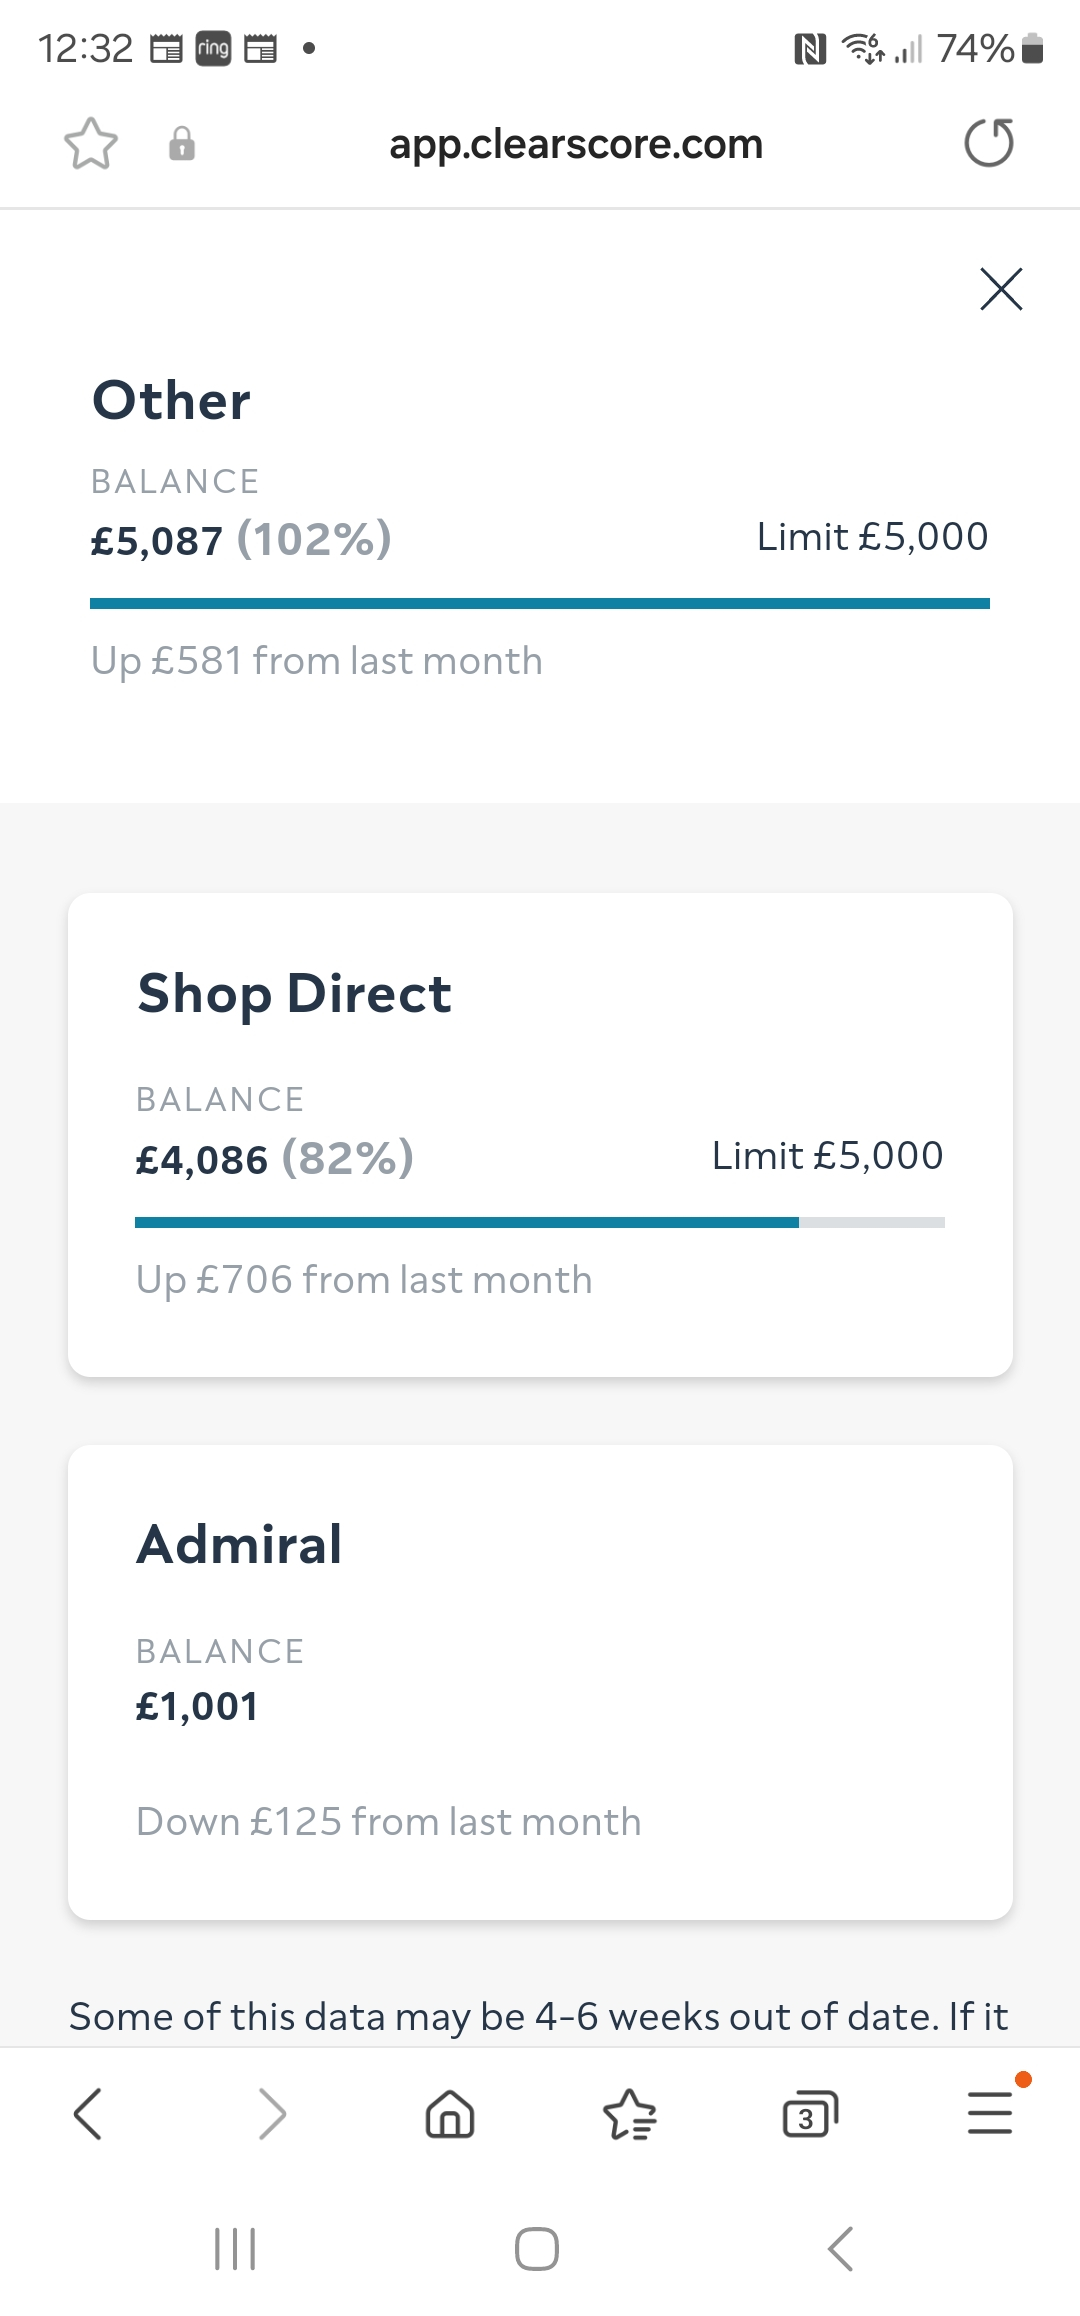Reload the ClearScore page
The image size is (1080, 2316).
[x=989, y=143]
